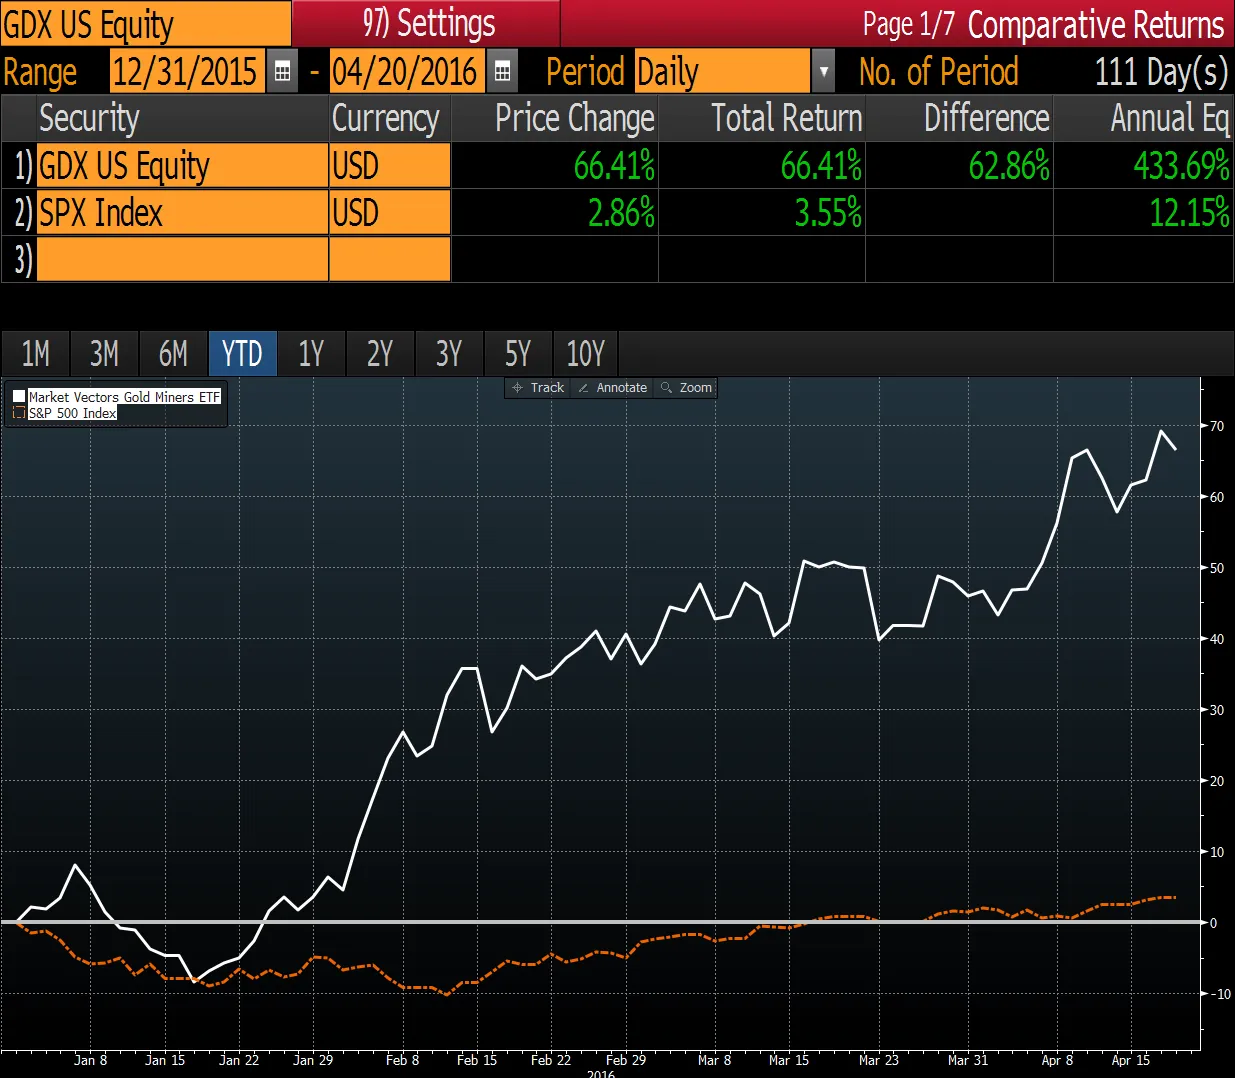Viewport: 1235px width, 1078px height.
Task: Switch to the 10Y range tab
Action: pyautogui.click(x=586, y=354)
